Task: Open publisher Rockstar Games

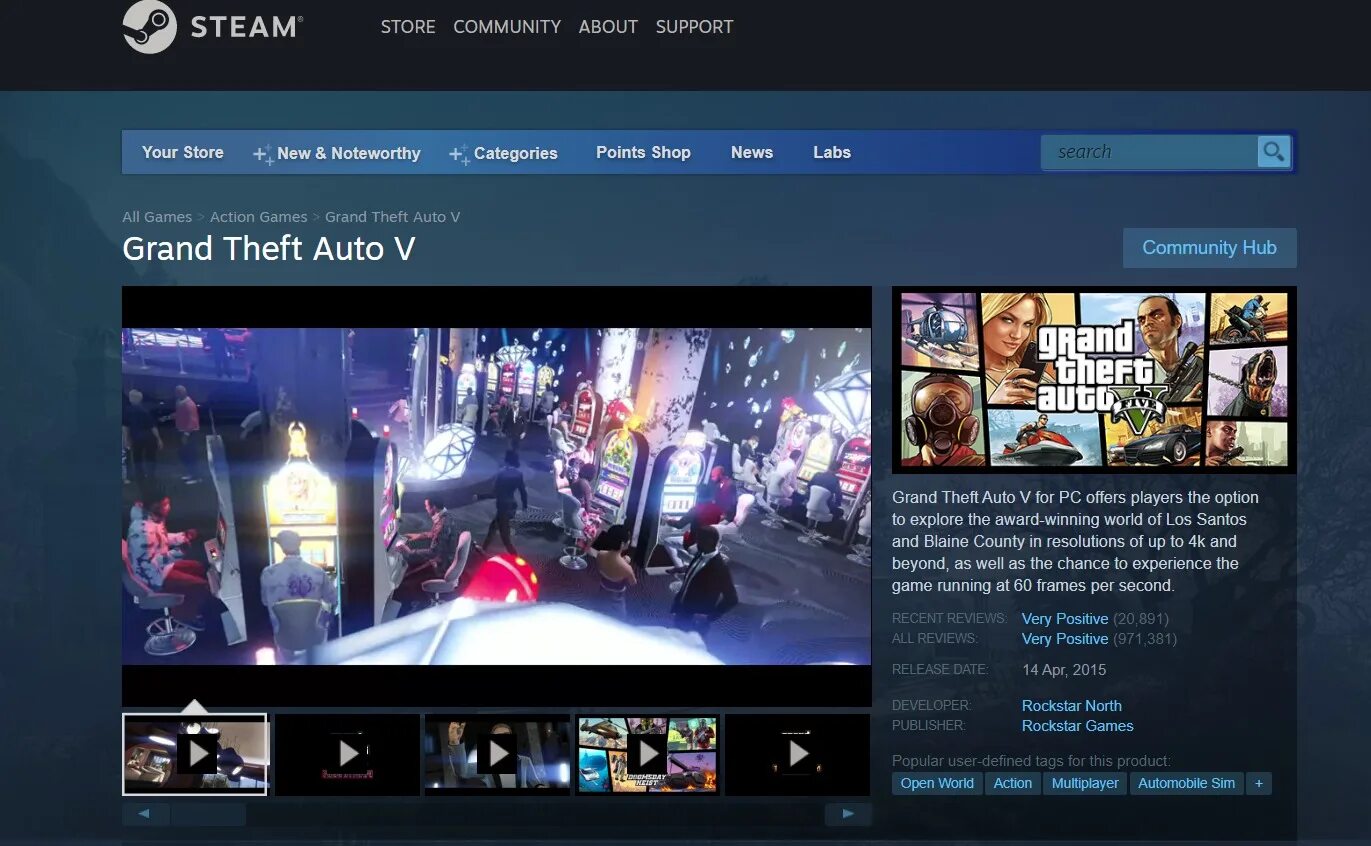Action: (1078, 726)
